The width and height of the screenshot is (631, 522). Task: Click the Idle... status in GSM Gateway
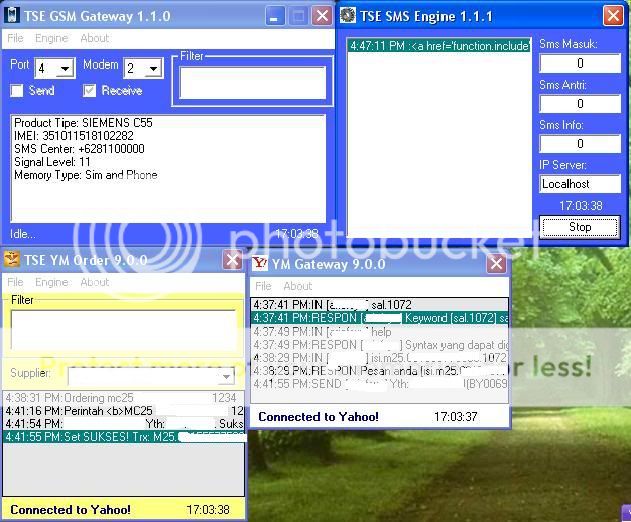[x=23, y=234]
